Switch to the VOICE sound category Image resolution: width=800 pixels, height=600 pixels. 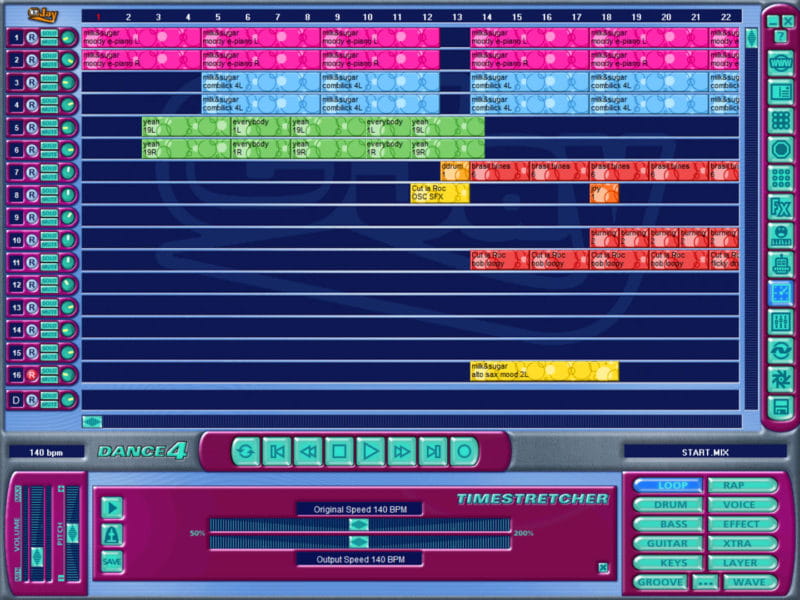pyautogui.click(x=740, y=505)
